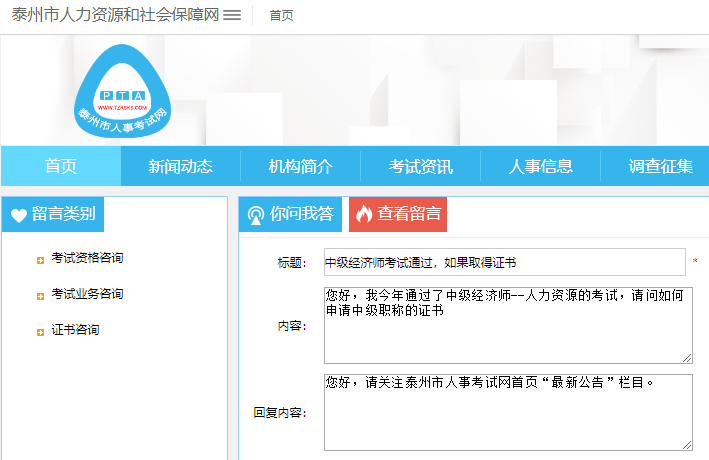Viewport: 709px width, 460px height.
Task: Click the bullet icon before 考试业务咨询
Action: tap(40, 295)
